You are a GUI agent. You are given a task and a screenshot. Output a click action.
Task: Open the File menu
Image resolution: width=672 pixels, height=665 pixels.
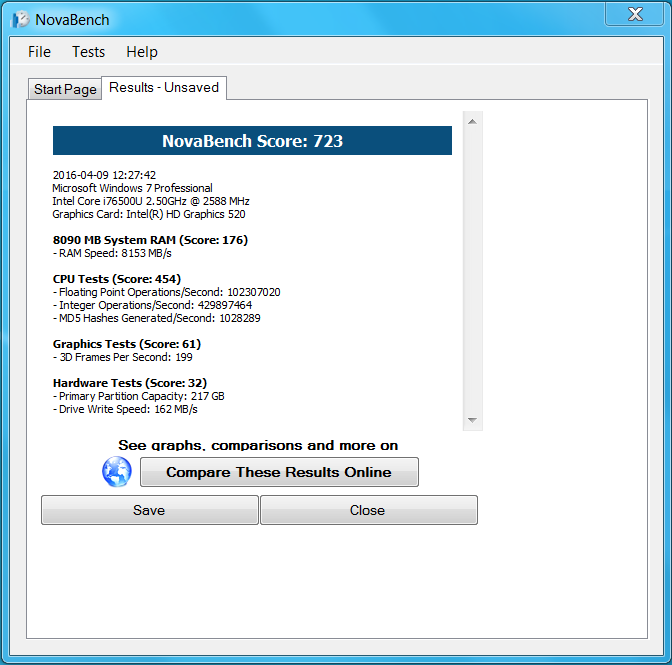[39, 52]
